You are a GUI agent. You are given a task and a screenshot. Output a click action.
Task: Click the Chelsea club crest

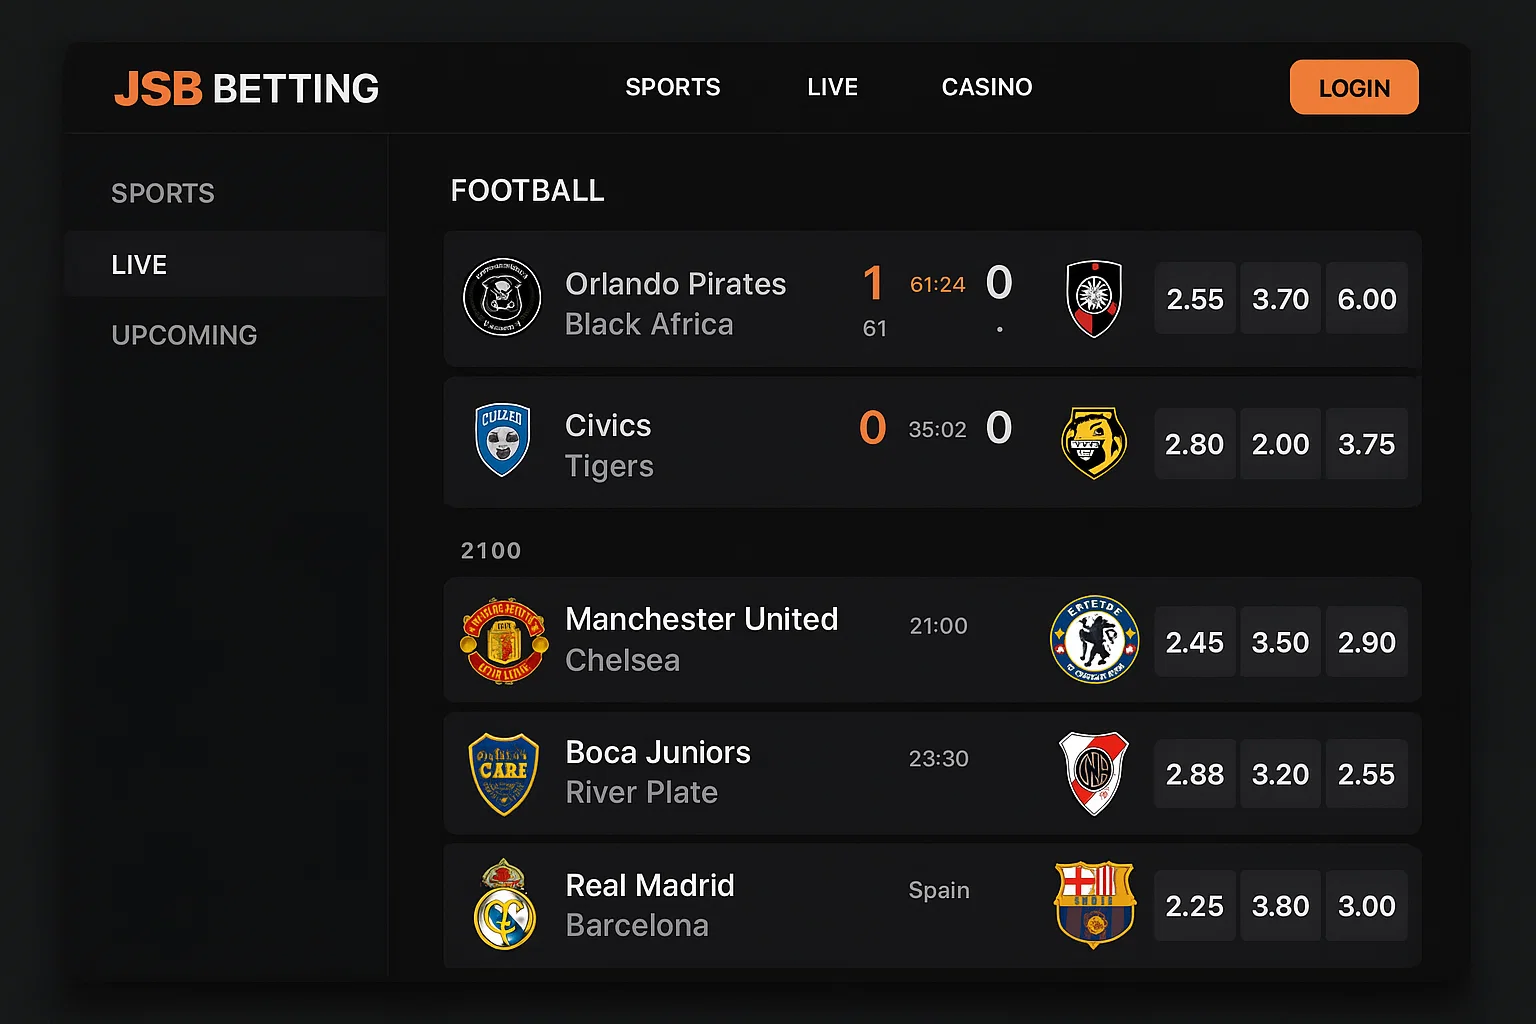pos(1094,641)
